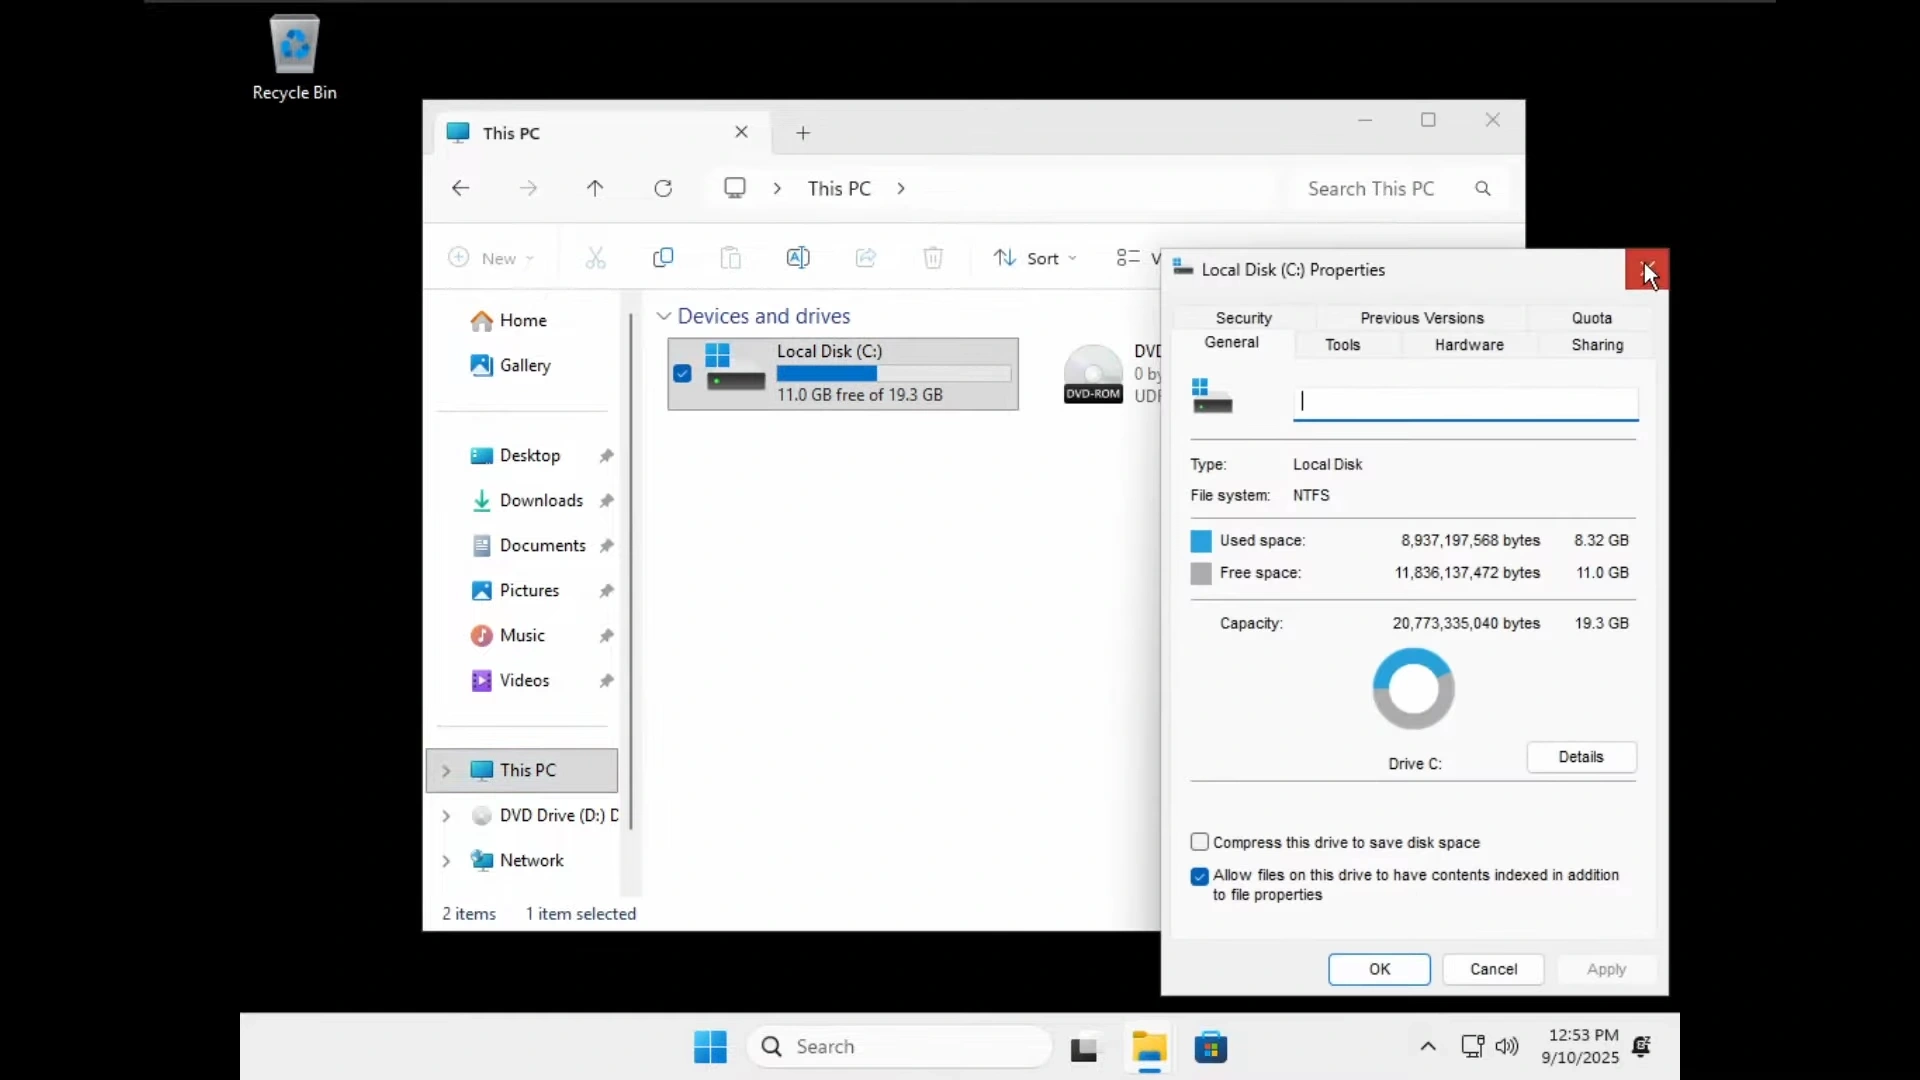This screenshot has width=1920, height=1080.
Task: Click the Cut scissors icon in toolbar
Action: [x=596, y=258]
